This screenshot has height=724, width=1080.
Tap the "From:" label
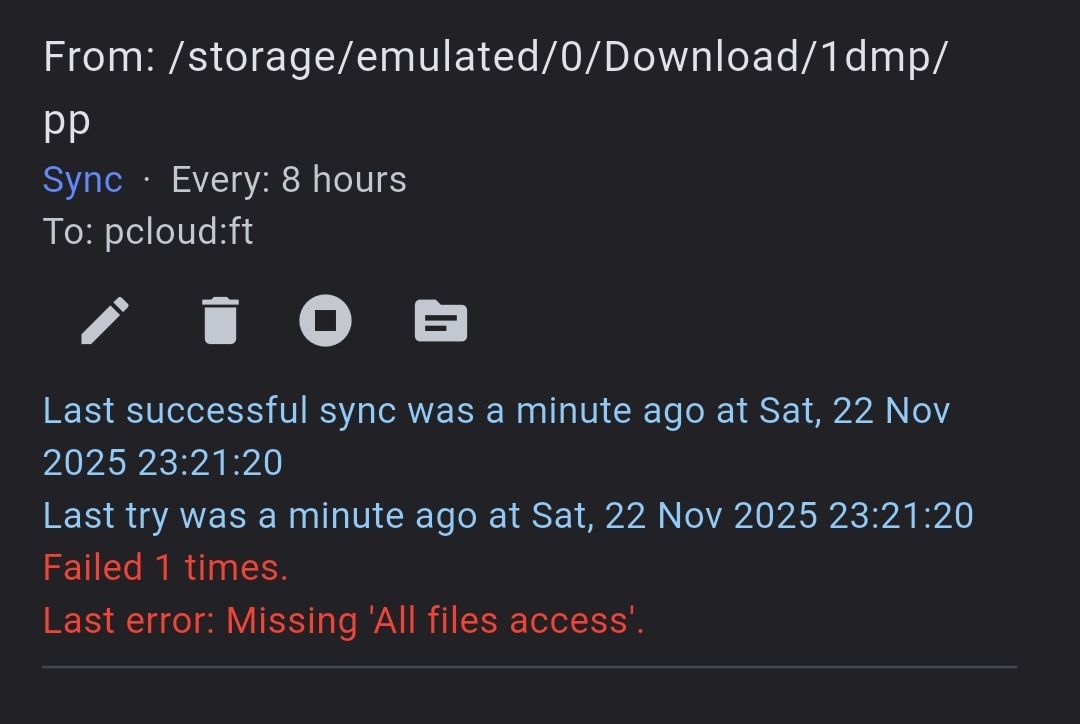pyautogui.click(x=99, y=58)
